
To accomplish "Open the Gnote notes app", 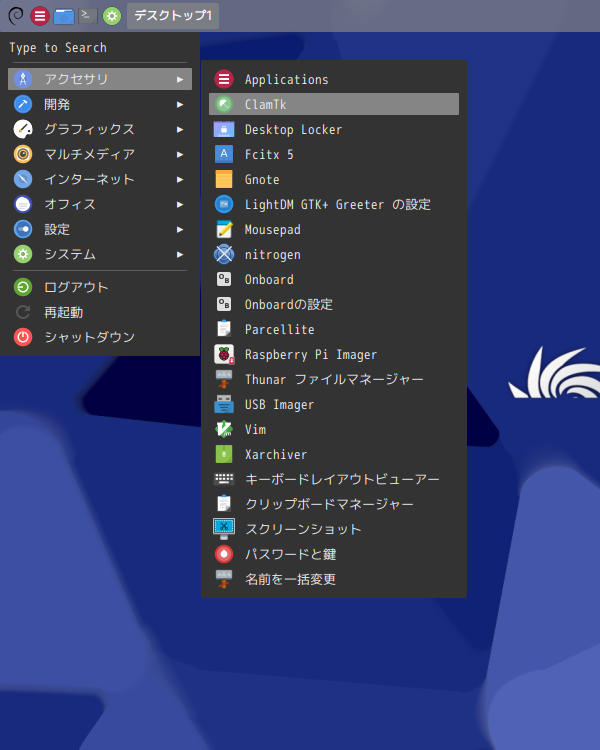I will [x=334, y=179].
